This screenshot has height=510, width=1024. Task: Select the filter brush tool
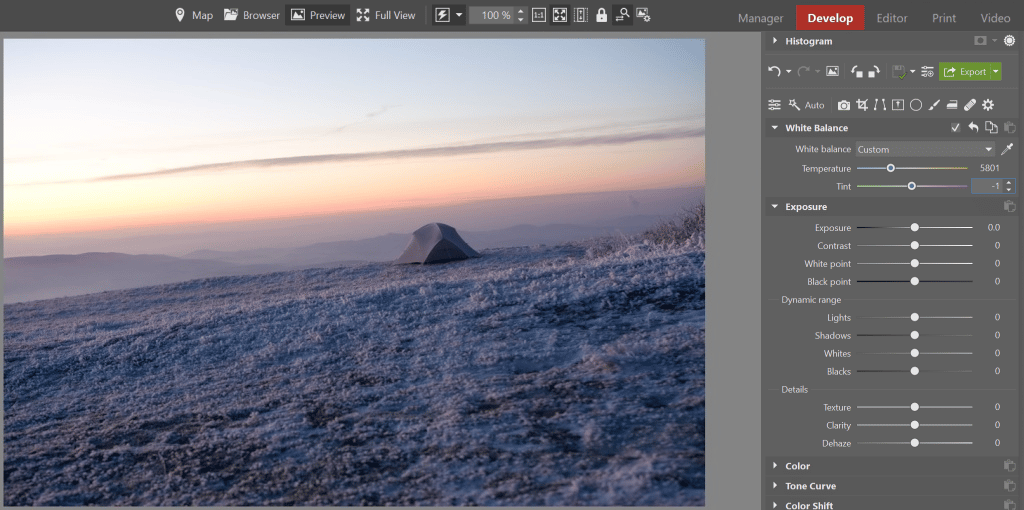[x=933, y=105]
